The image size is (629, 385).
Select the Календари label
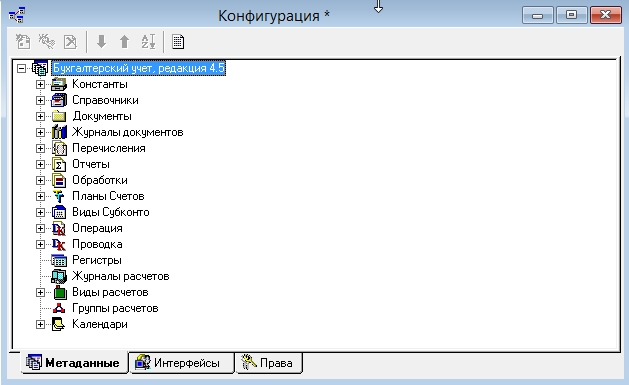point(100,324)
